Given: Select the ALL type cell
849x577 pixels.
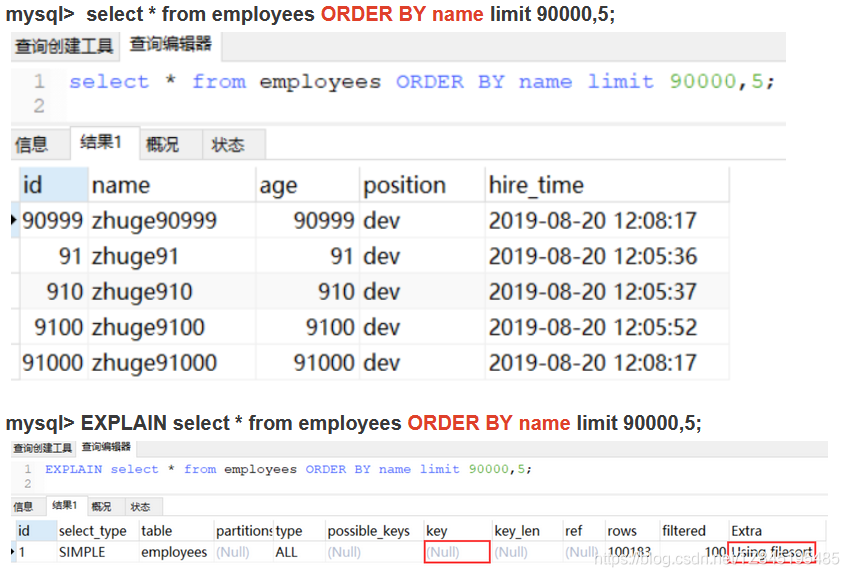Looking at the screenshot, I should pyautogui.click(x=299, y=552).
